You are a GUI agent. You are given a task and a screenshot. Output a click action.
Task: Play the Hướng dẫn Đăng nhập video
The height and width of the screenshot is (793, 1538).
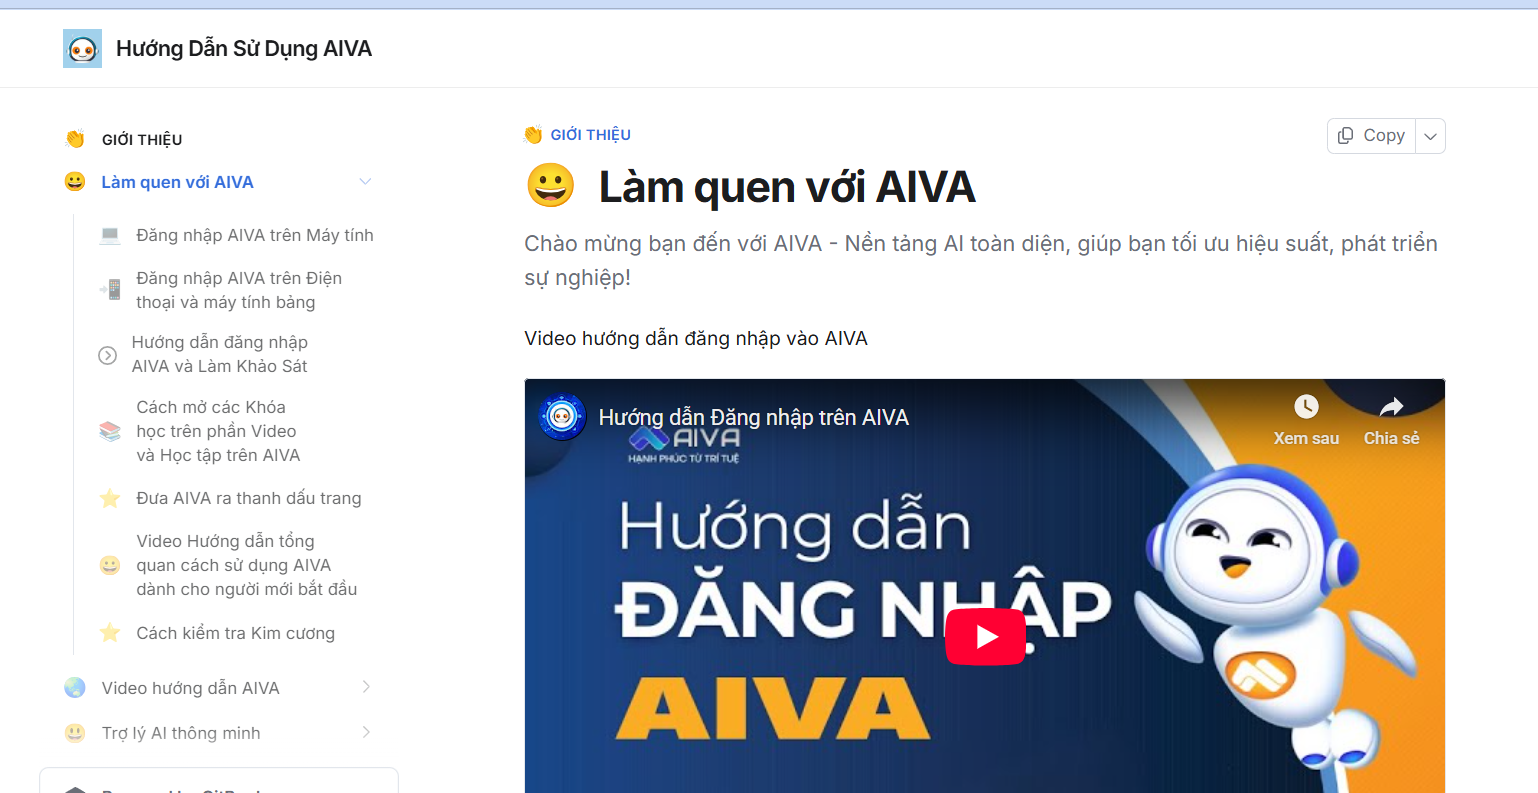985,636
